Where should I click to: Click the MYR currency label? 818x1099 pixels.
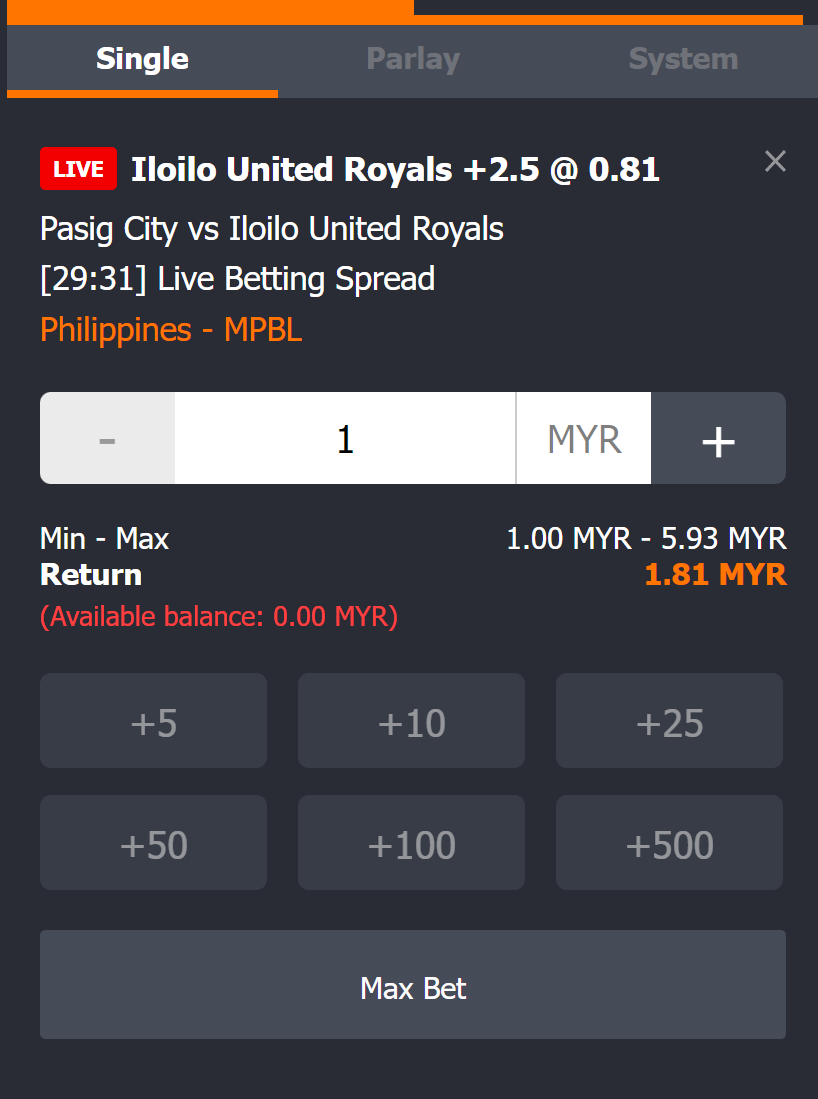coord(584,439)
